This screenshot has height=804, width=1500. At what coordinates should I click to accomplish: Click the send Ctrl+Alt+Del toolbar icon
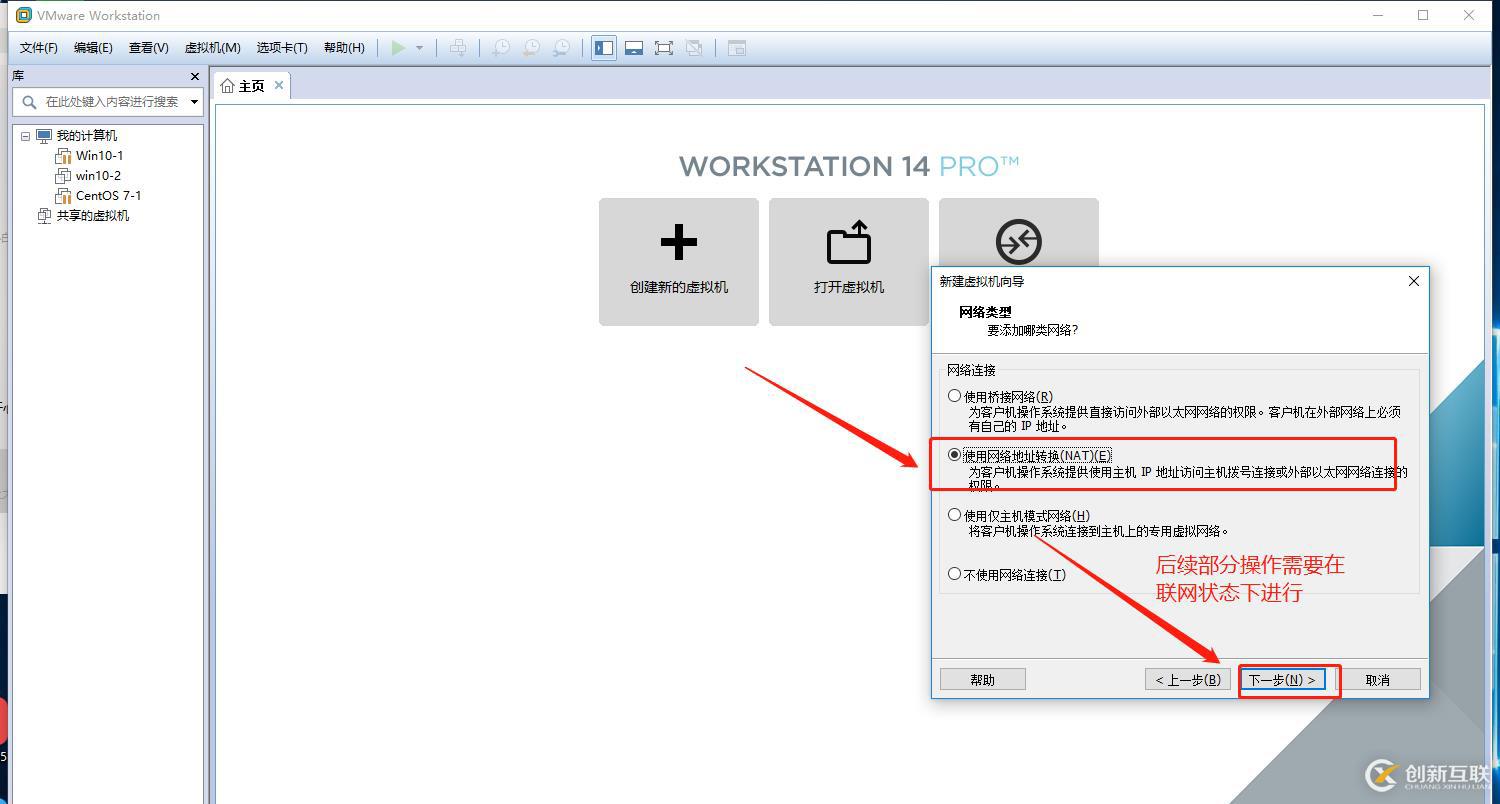point(458,48)
